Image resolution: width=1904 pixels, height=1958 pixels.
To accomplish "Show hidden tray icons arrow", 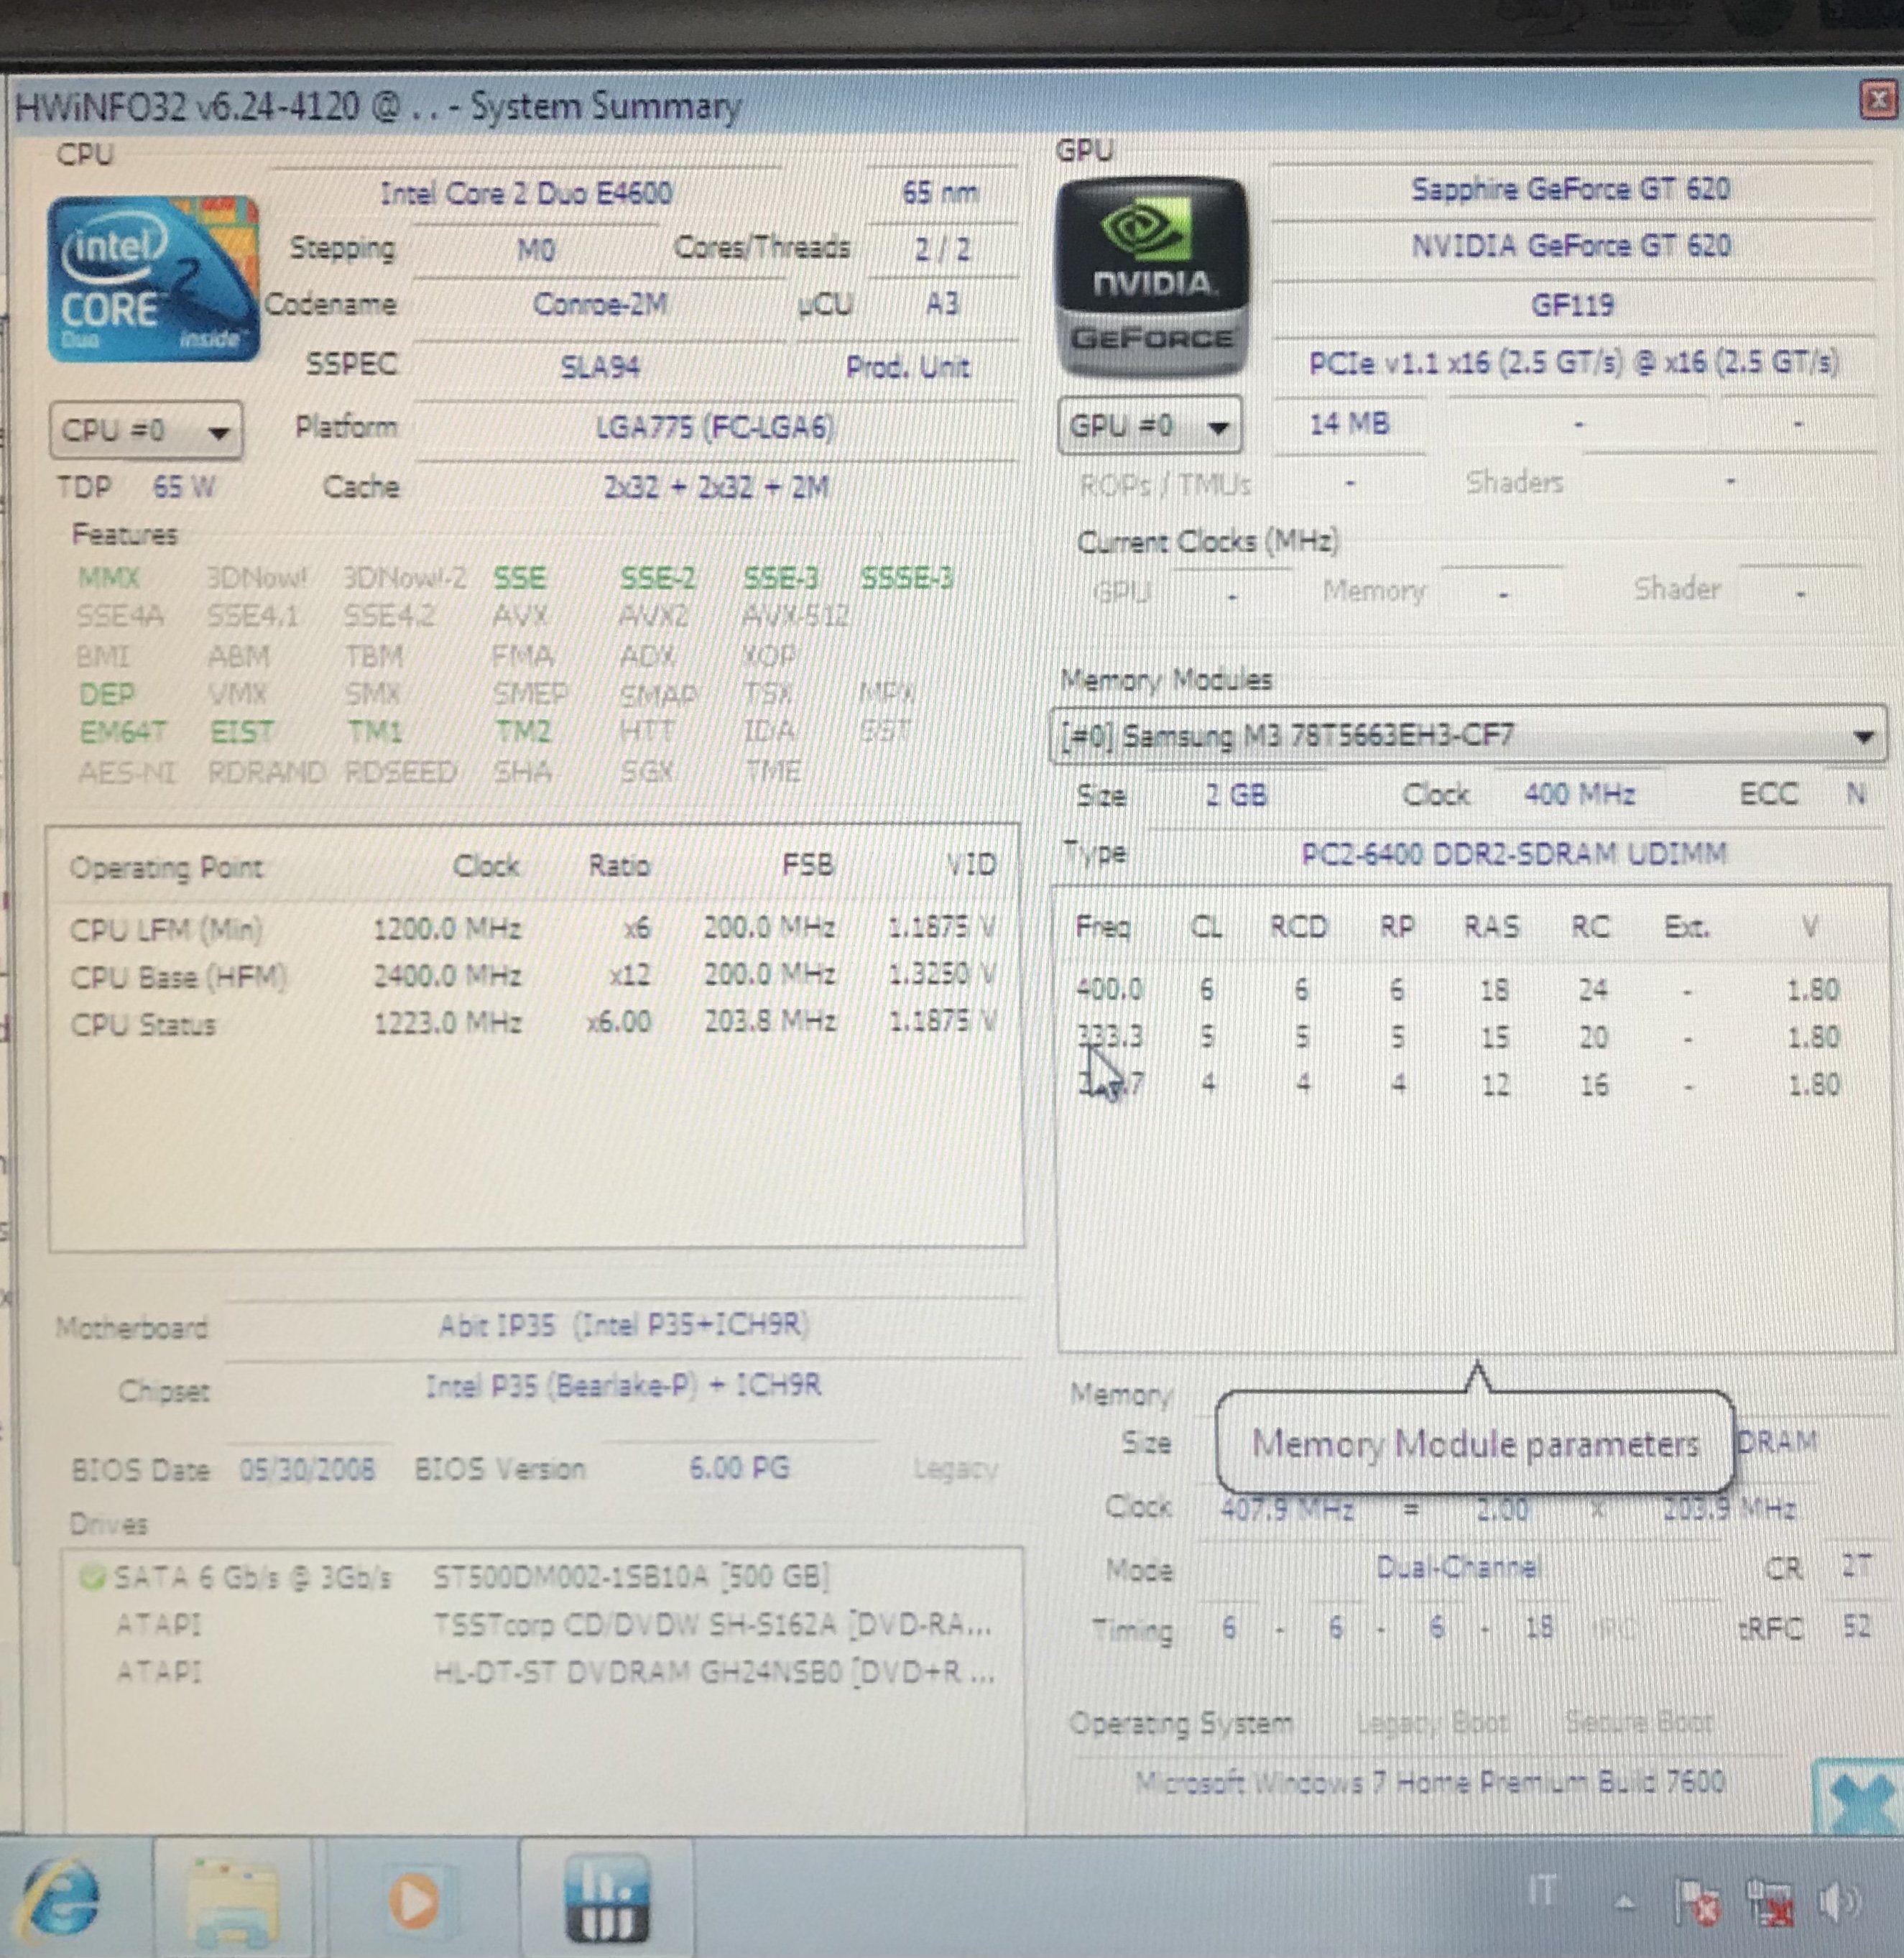I will [x=1625, y=1901].
